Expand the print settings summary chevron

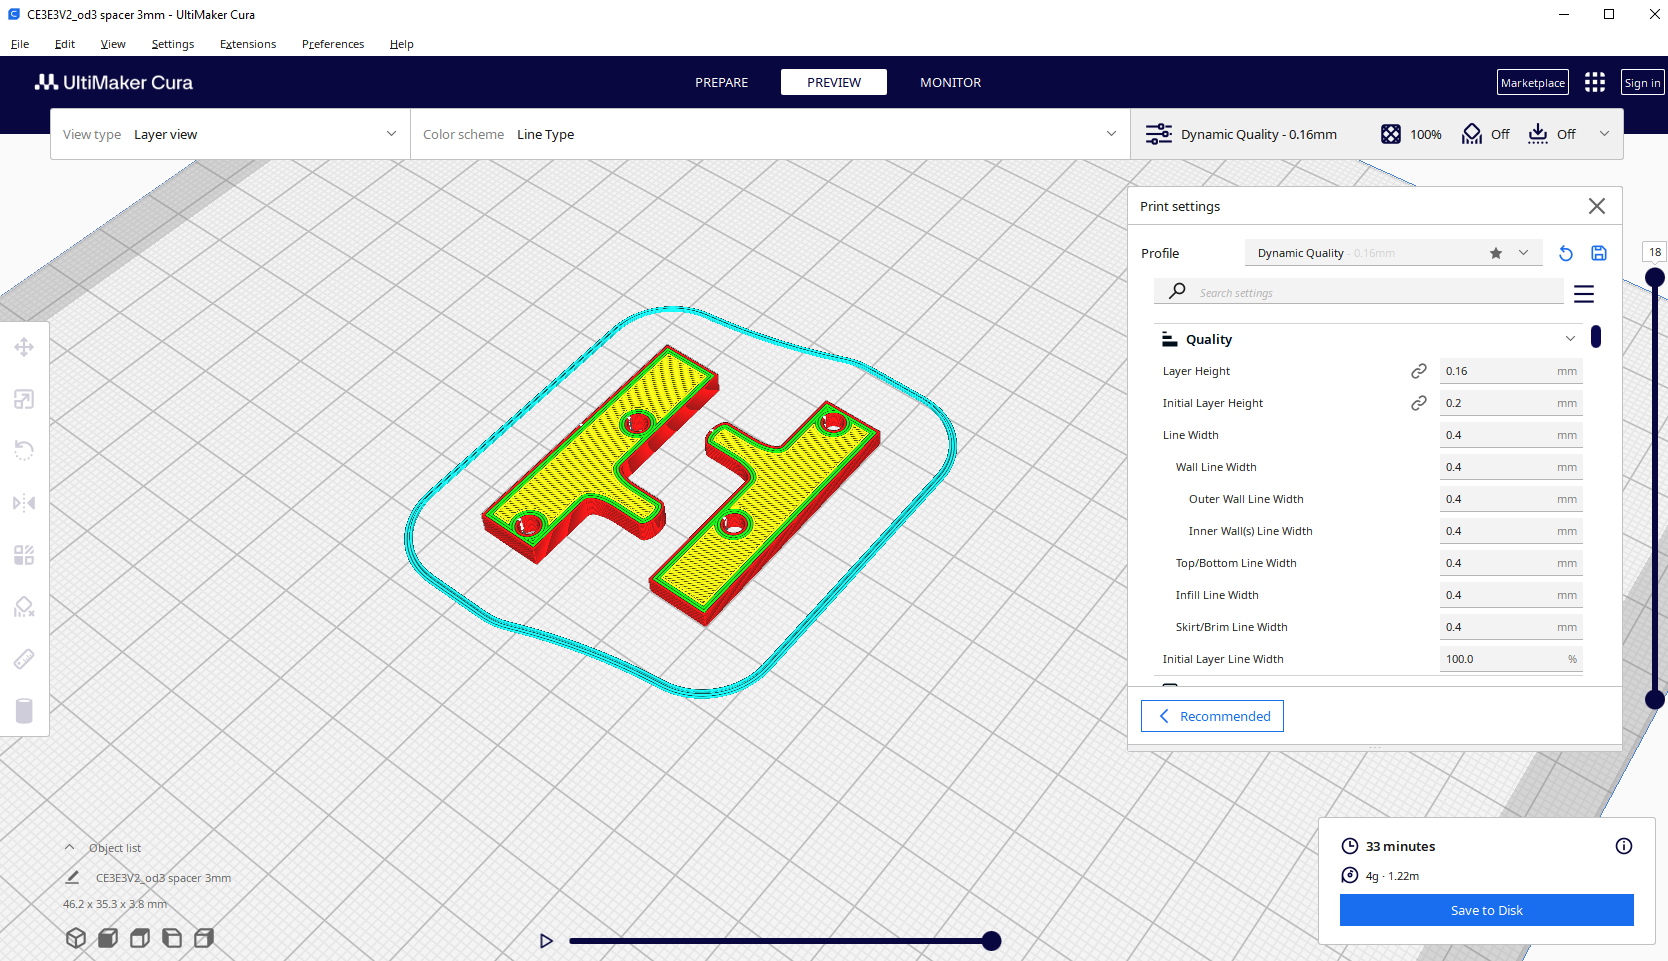pyautogui.click(x=1604, y=134)
